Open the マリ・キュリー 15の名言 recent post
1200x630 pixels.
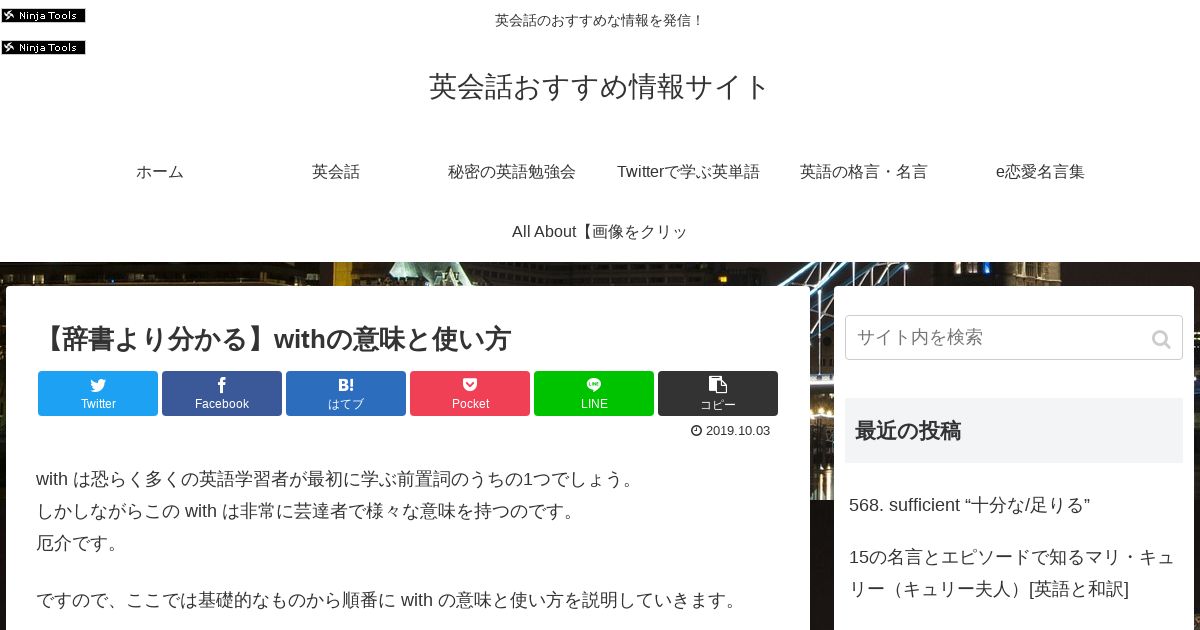pyautogui.click(x=1012, y=573)
